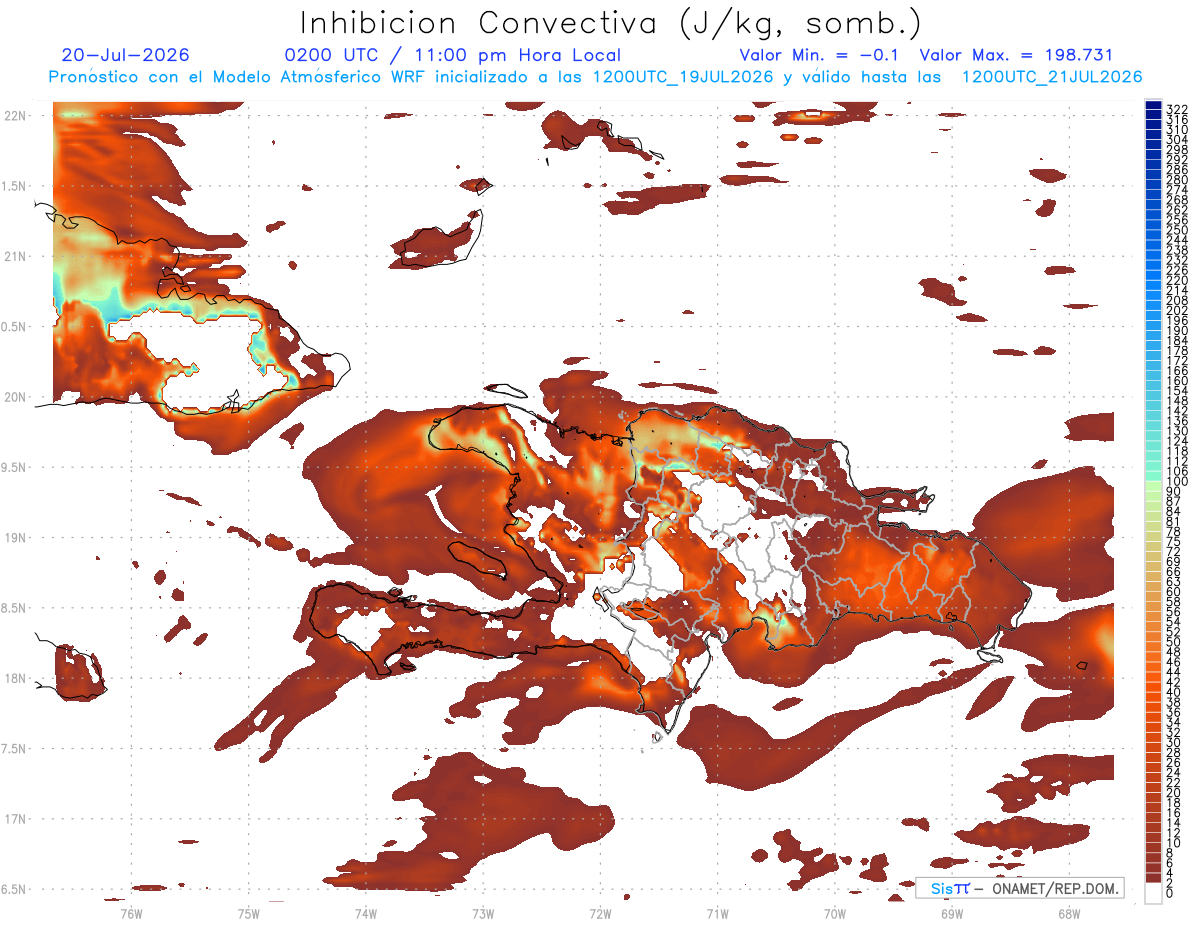Click the dark blue 322 swatch on colorbar
Image resolution: width=1200 pixels, height=927 pixels.
coord(1154,107)
